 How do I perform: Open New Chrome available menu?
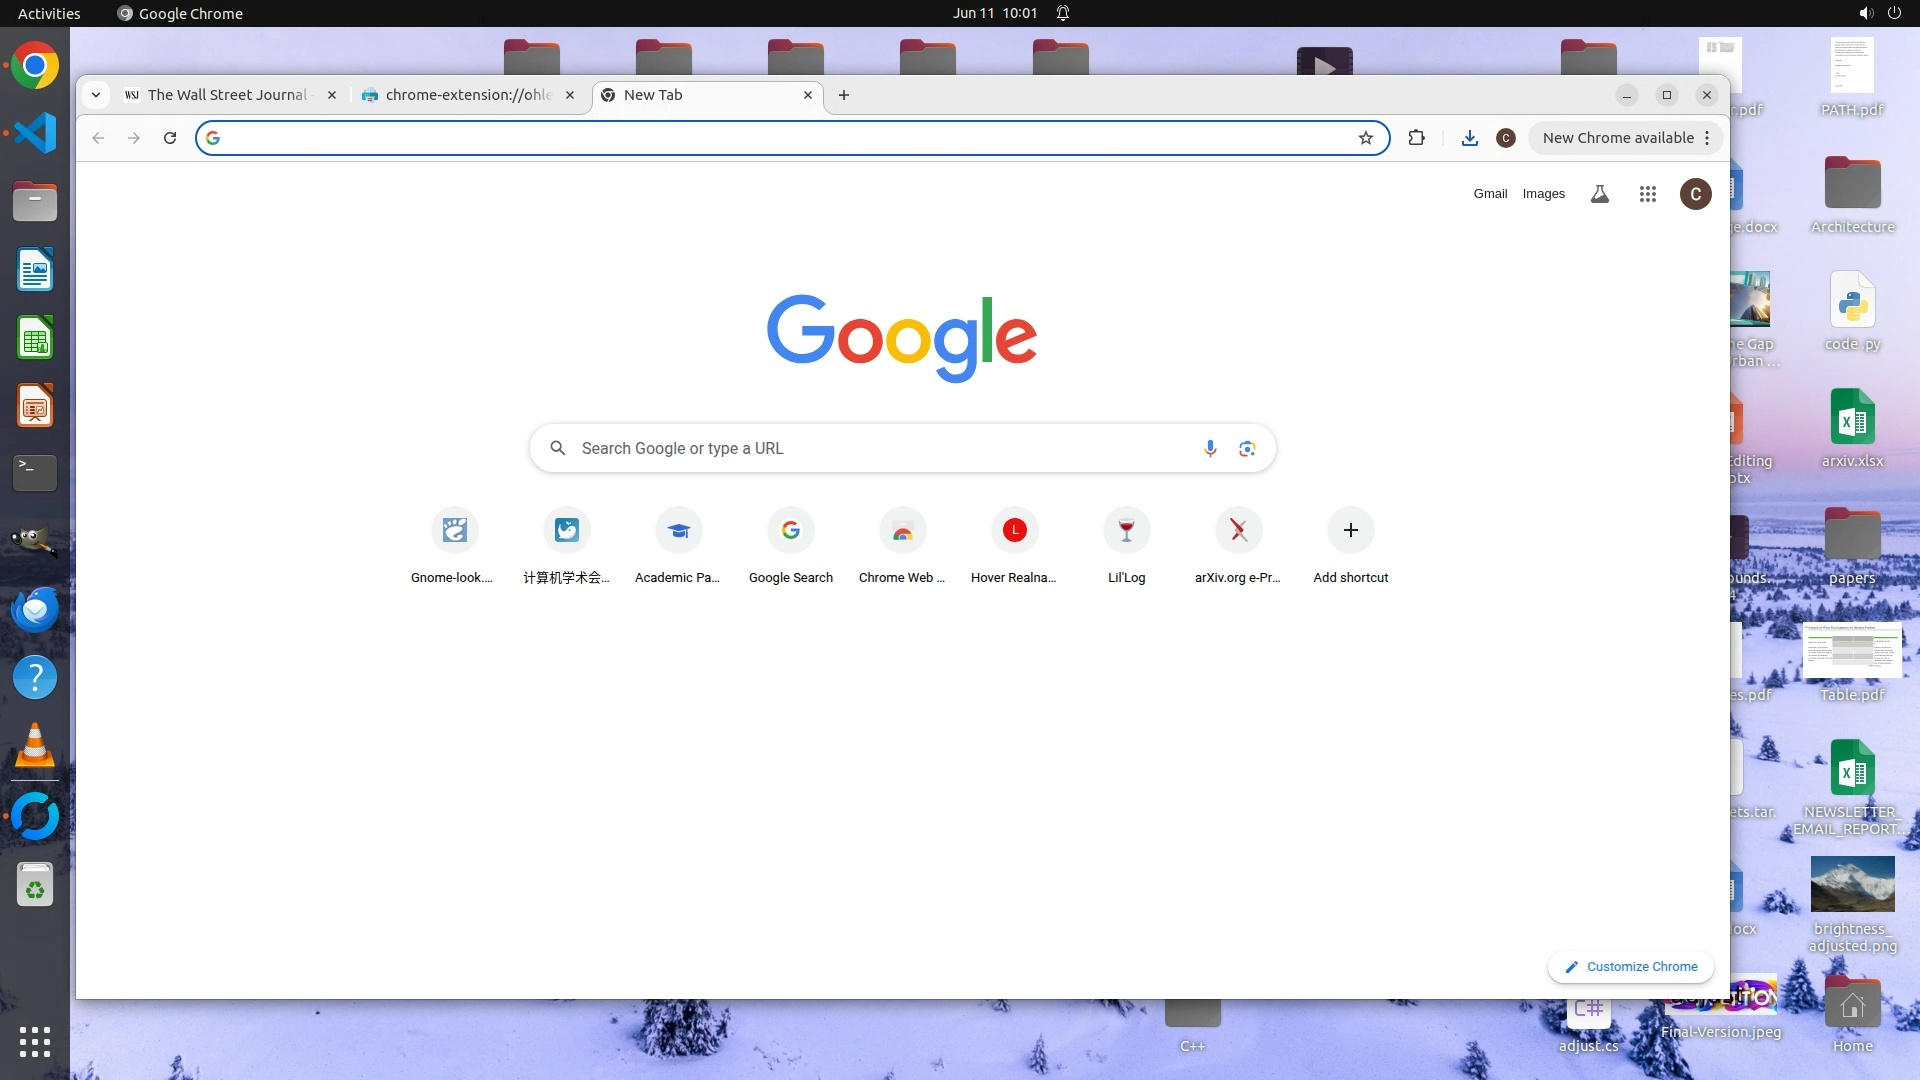[1625, 138]
